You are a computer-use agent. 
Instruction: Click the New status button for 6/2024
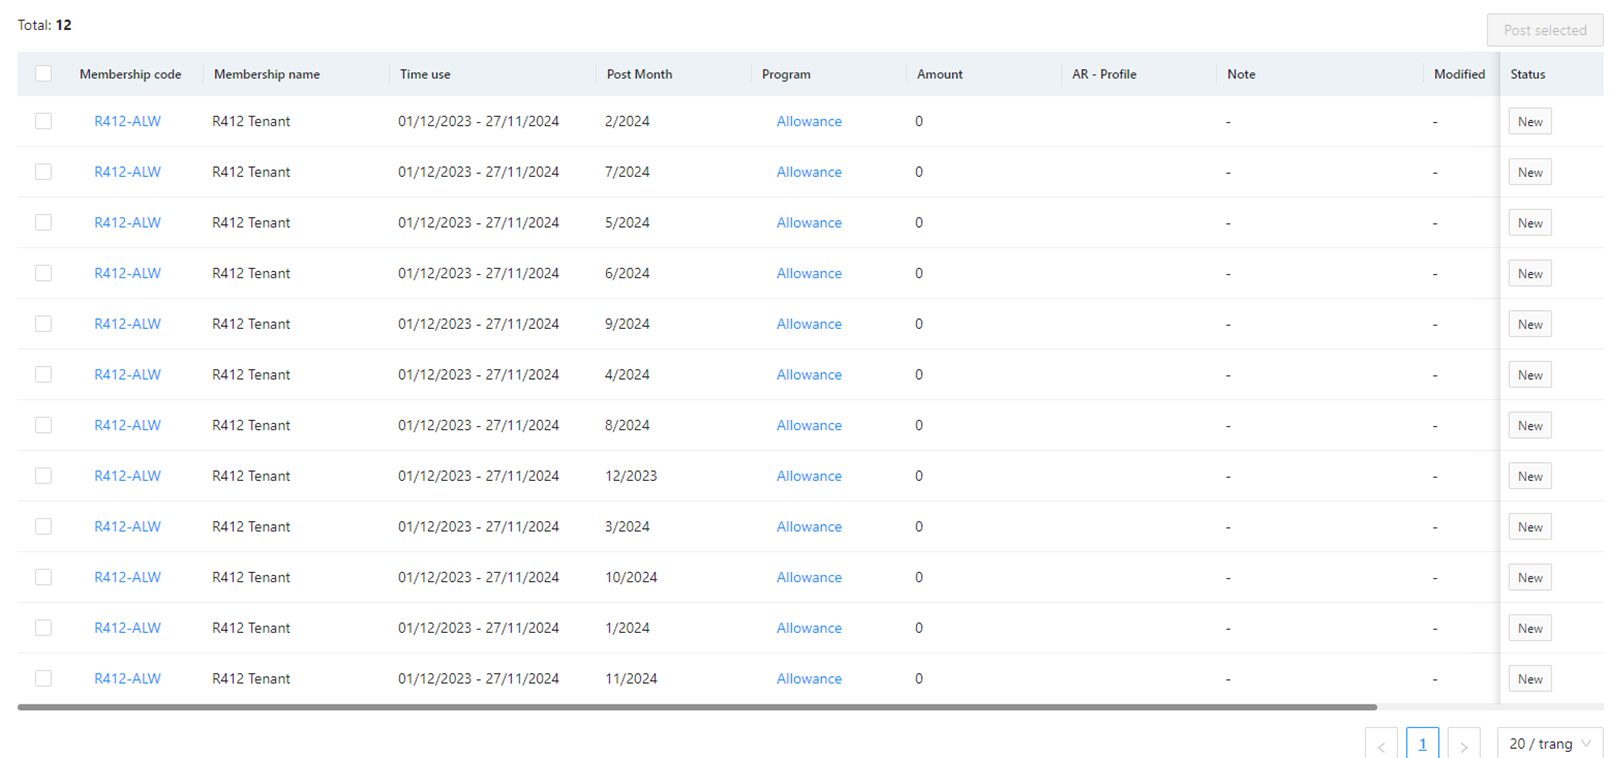(1529, 274)
